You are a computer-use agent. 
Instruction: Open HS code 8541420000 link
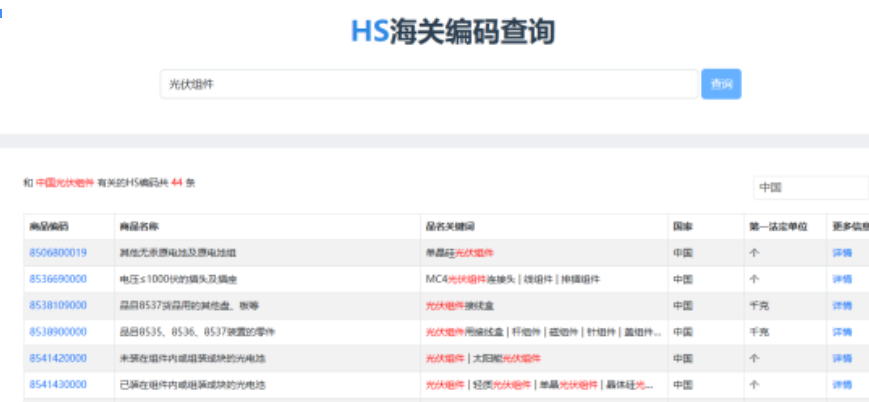58,357
